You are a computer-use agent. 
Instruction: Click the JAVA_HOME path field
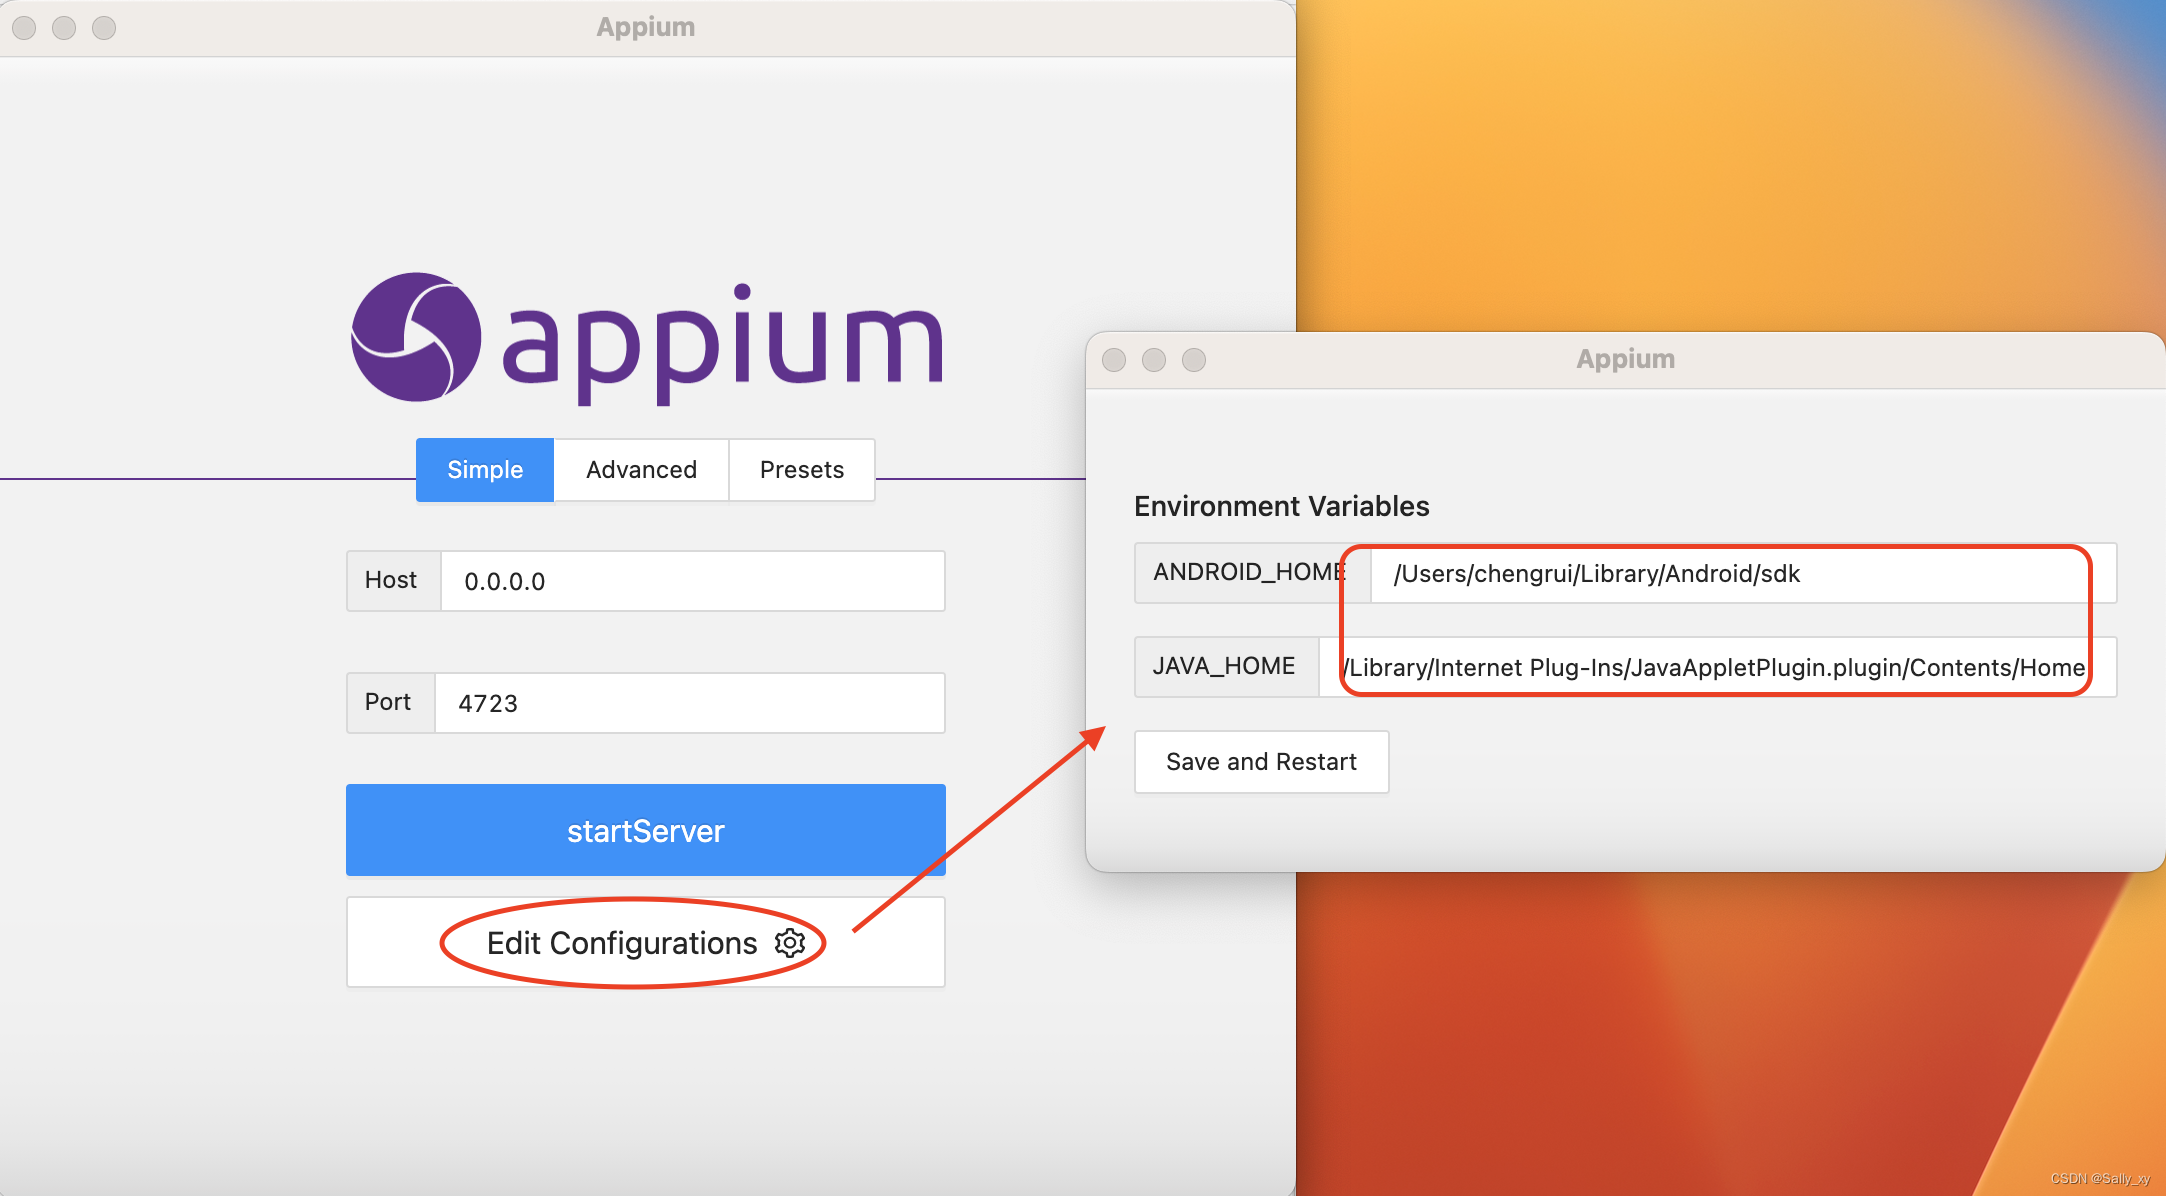(x=1717, y=667)
